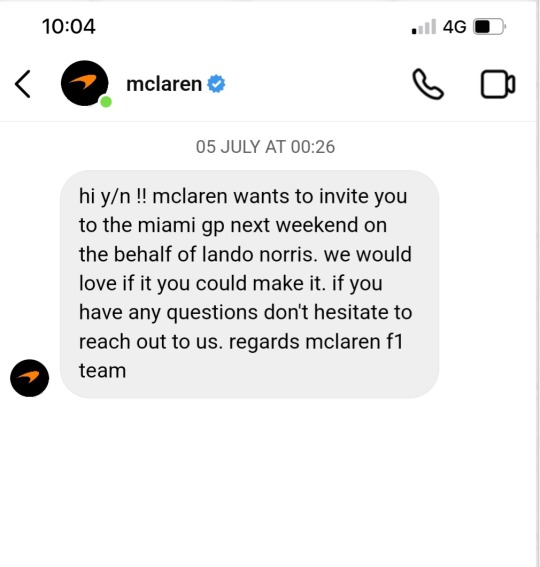The height and width of the screenshot is (567, 540).
Task: Tap "regards mclaren f1" line in message
Action: tap(316, 342)
